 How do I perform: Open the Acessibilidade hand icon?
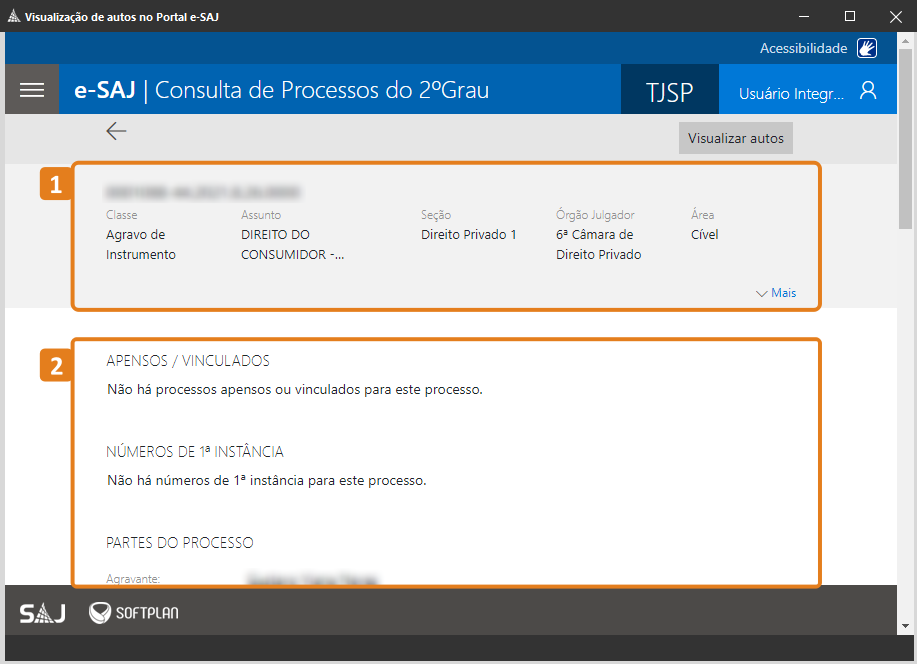pos(867,48)
